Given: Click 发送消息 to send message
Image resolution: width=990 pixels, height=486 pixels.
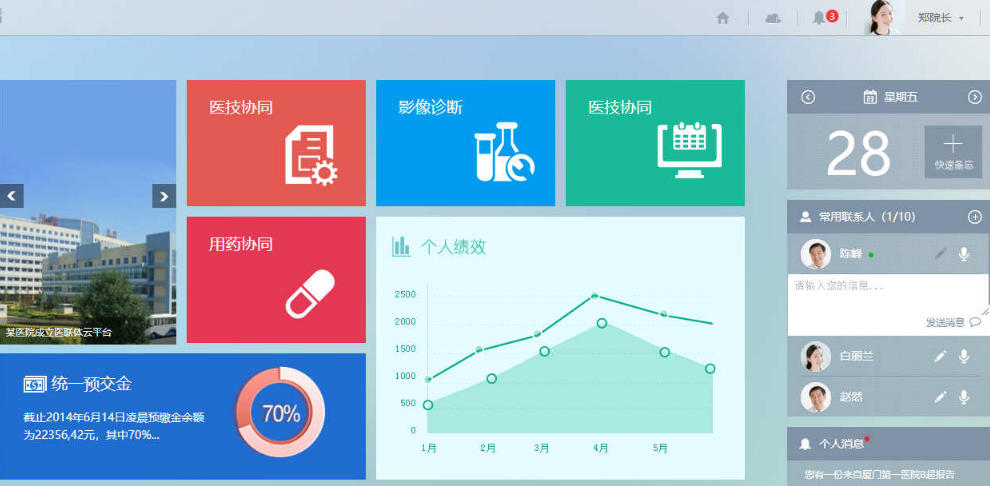Looking at the screenshot, I should pos(953,323).
